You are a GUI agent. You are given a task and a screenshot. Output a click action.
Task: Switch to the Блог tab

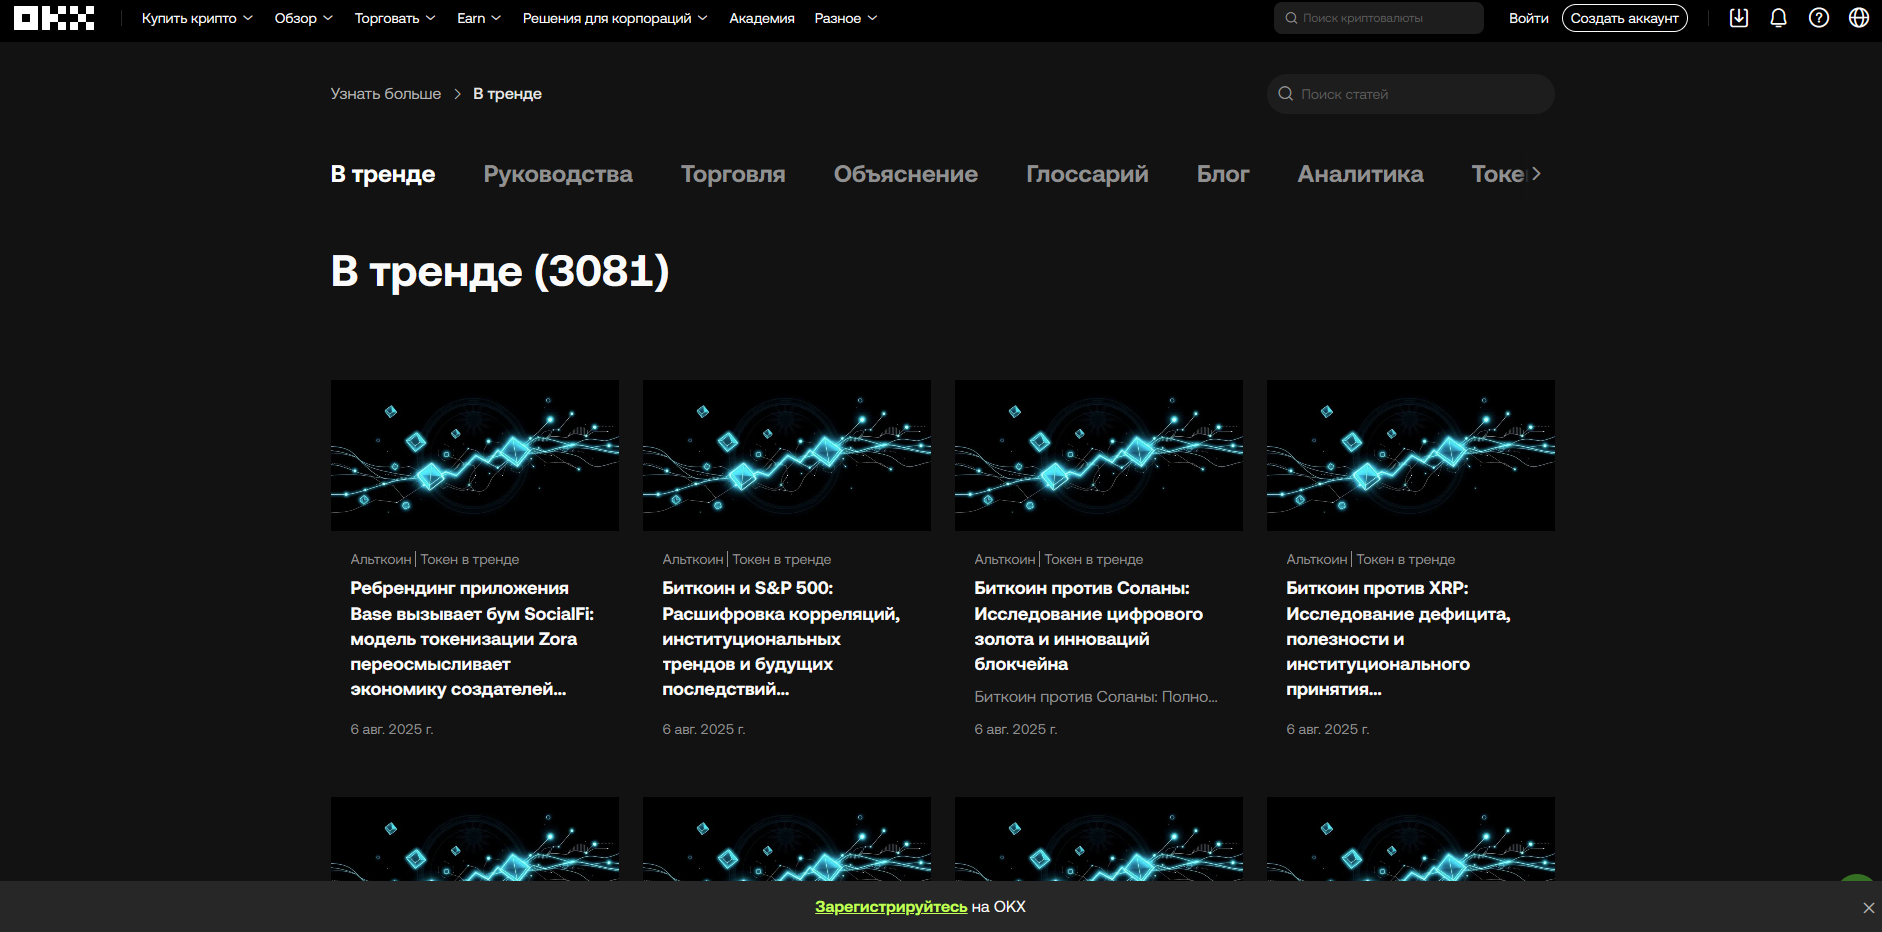pyautogui.click(x=1223, y=174)
